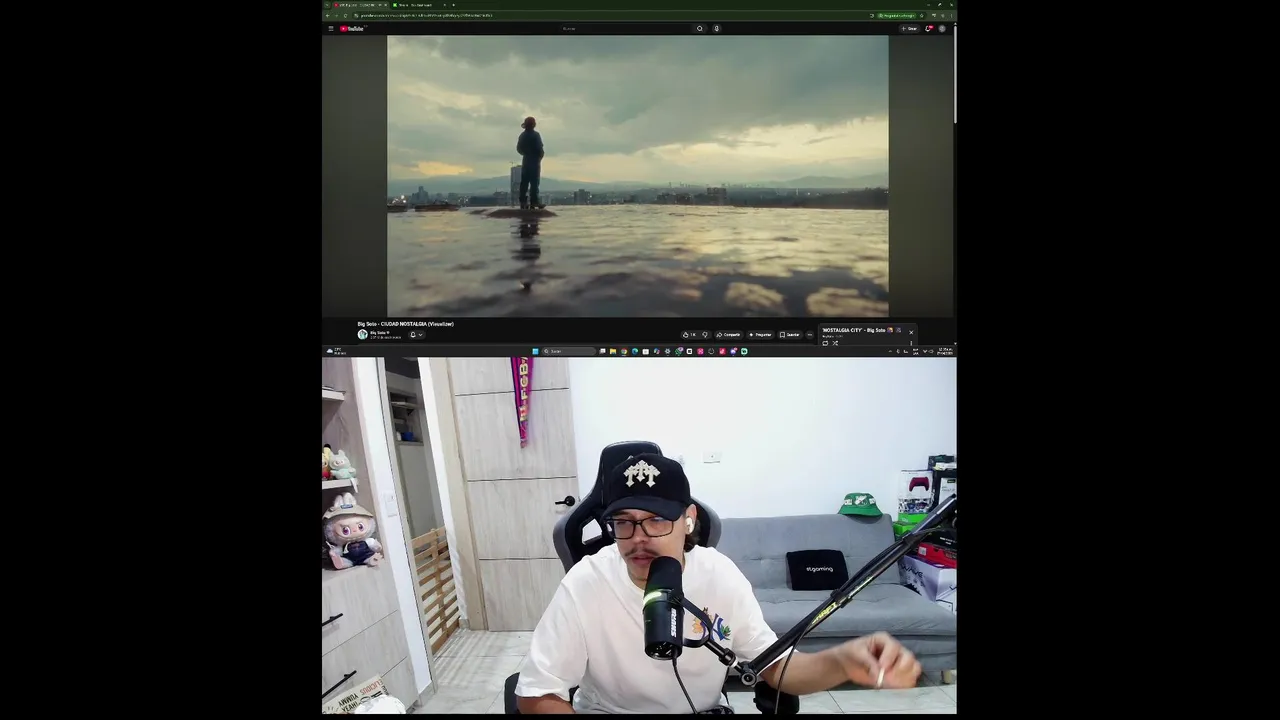Toggle loop playlist icon
Viewport: 1280px width, 720px height.
[x=825, y=343]
